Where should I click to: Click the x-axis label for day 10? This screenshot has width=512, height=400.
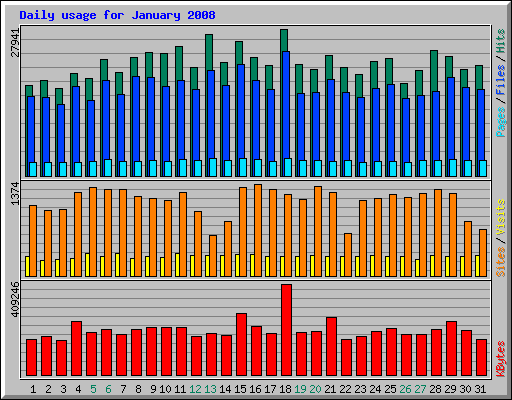pyautogui.click(x=165, y=389)
